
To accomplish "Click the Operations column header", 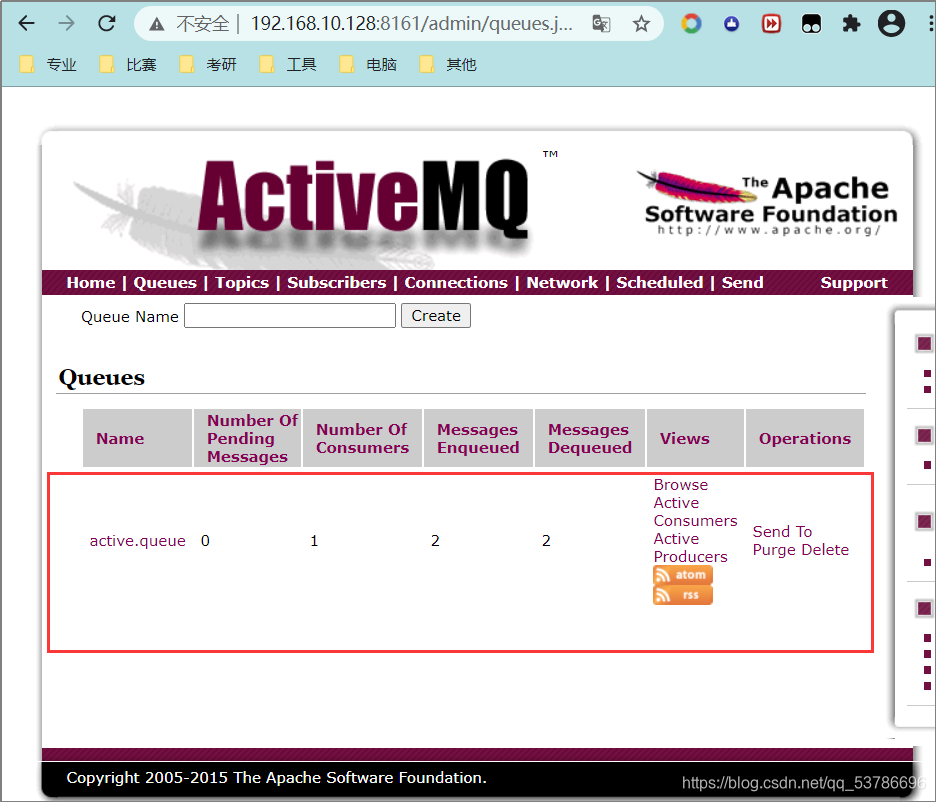I will [805, 438].
